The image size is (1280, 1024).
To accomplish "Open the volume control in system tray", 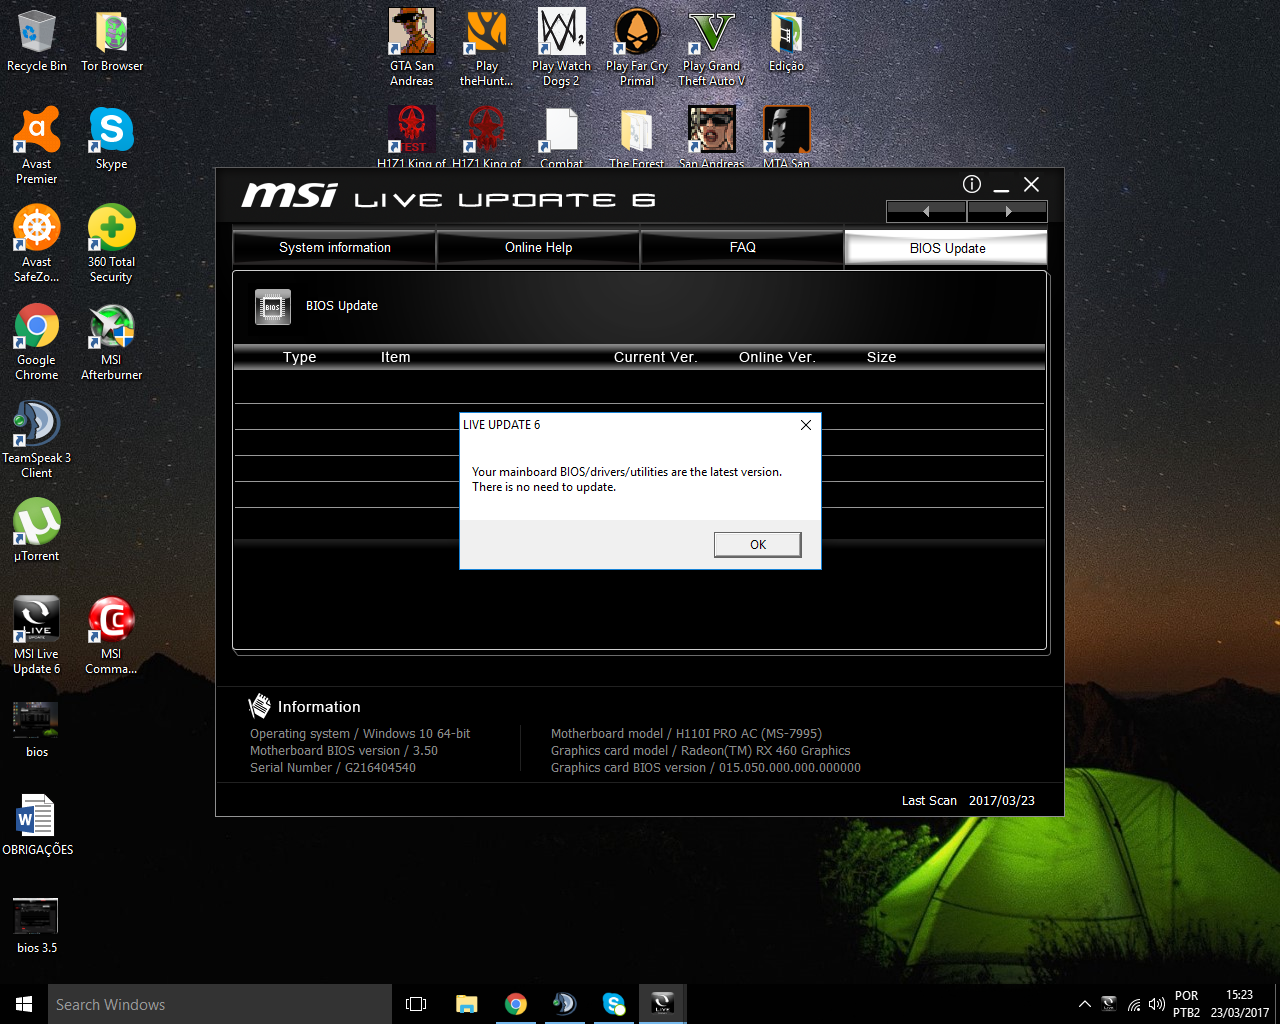I will 1157,1004.
